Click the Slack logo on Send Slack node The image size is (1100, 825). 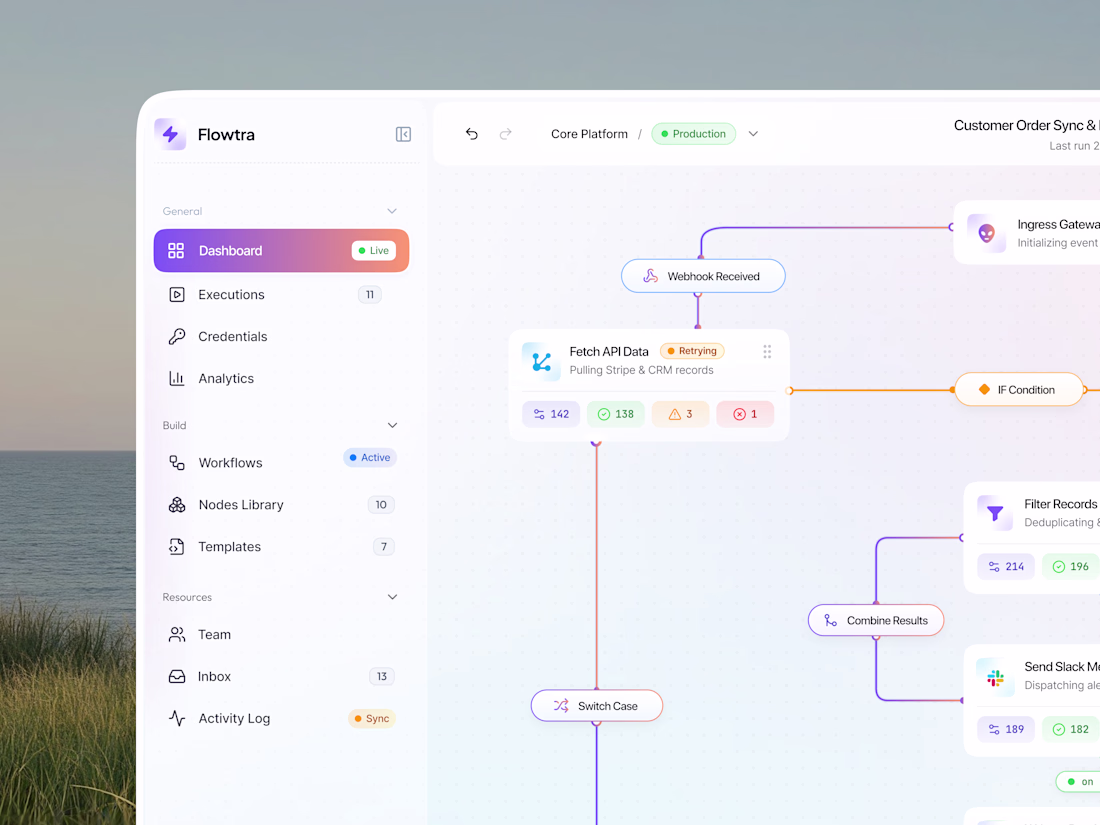[x=995, y=677]
